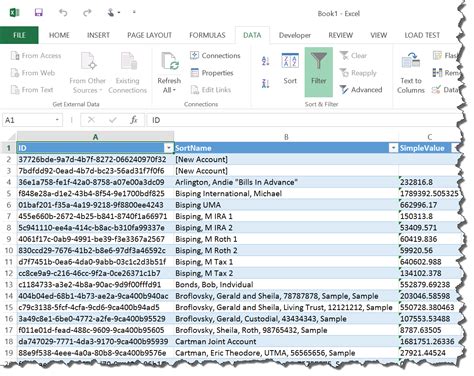Open From Other Sources dropdown
Screen dimensions: 474x376
(x=87, y=73)
